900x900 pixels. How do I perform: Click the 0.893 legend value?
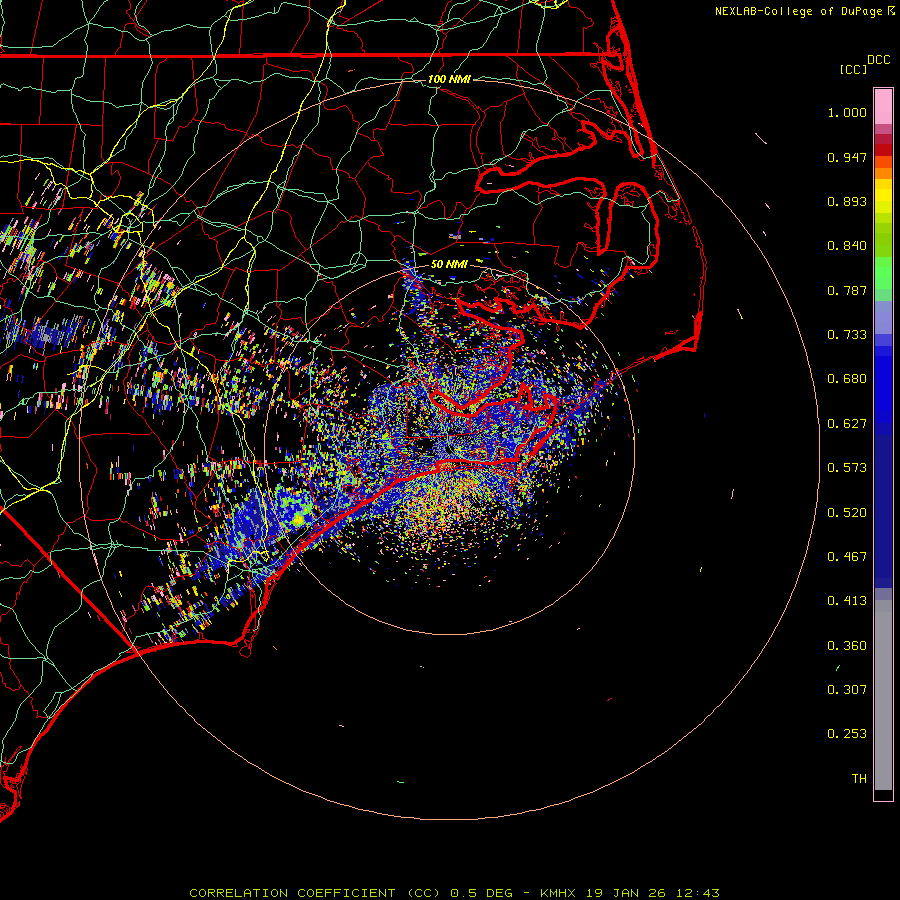pos(847,201)
